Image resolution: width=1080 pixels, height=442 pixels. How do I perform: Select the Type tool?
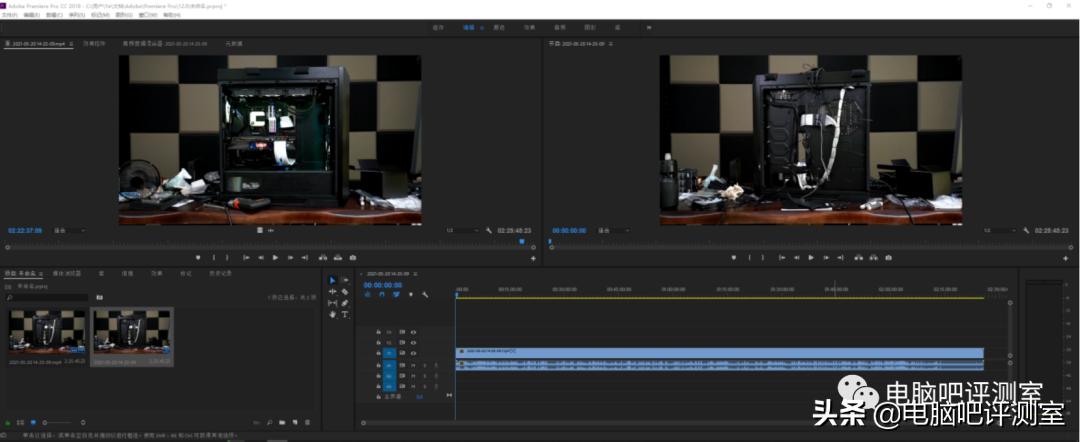pos(345,314)
